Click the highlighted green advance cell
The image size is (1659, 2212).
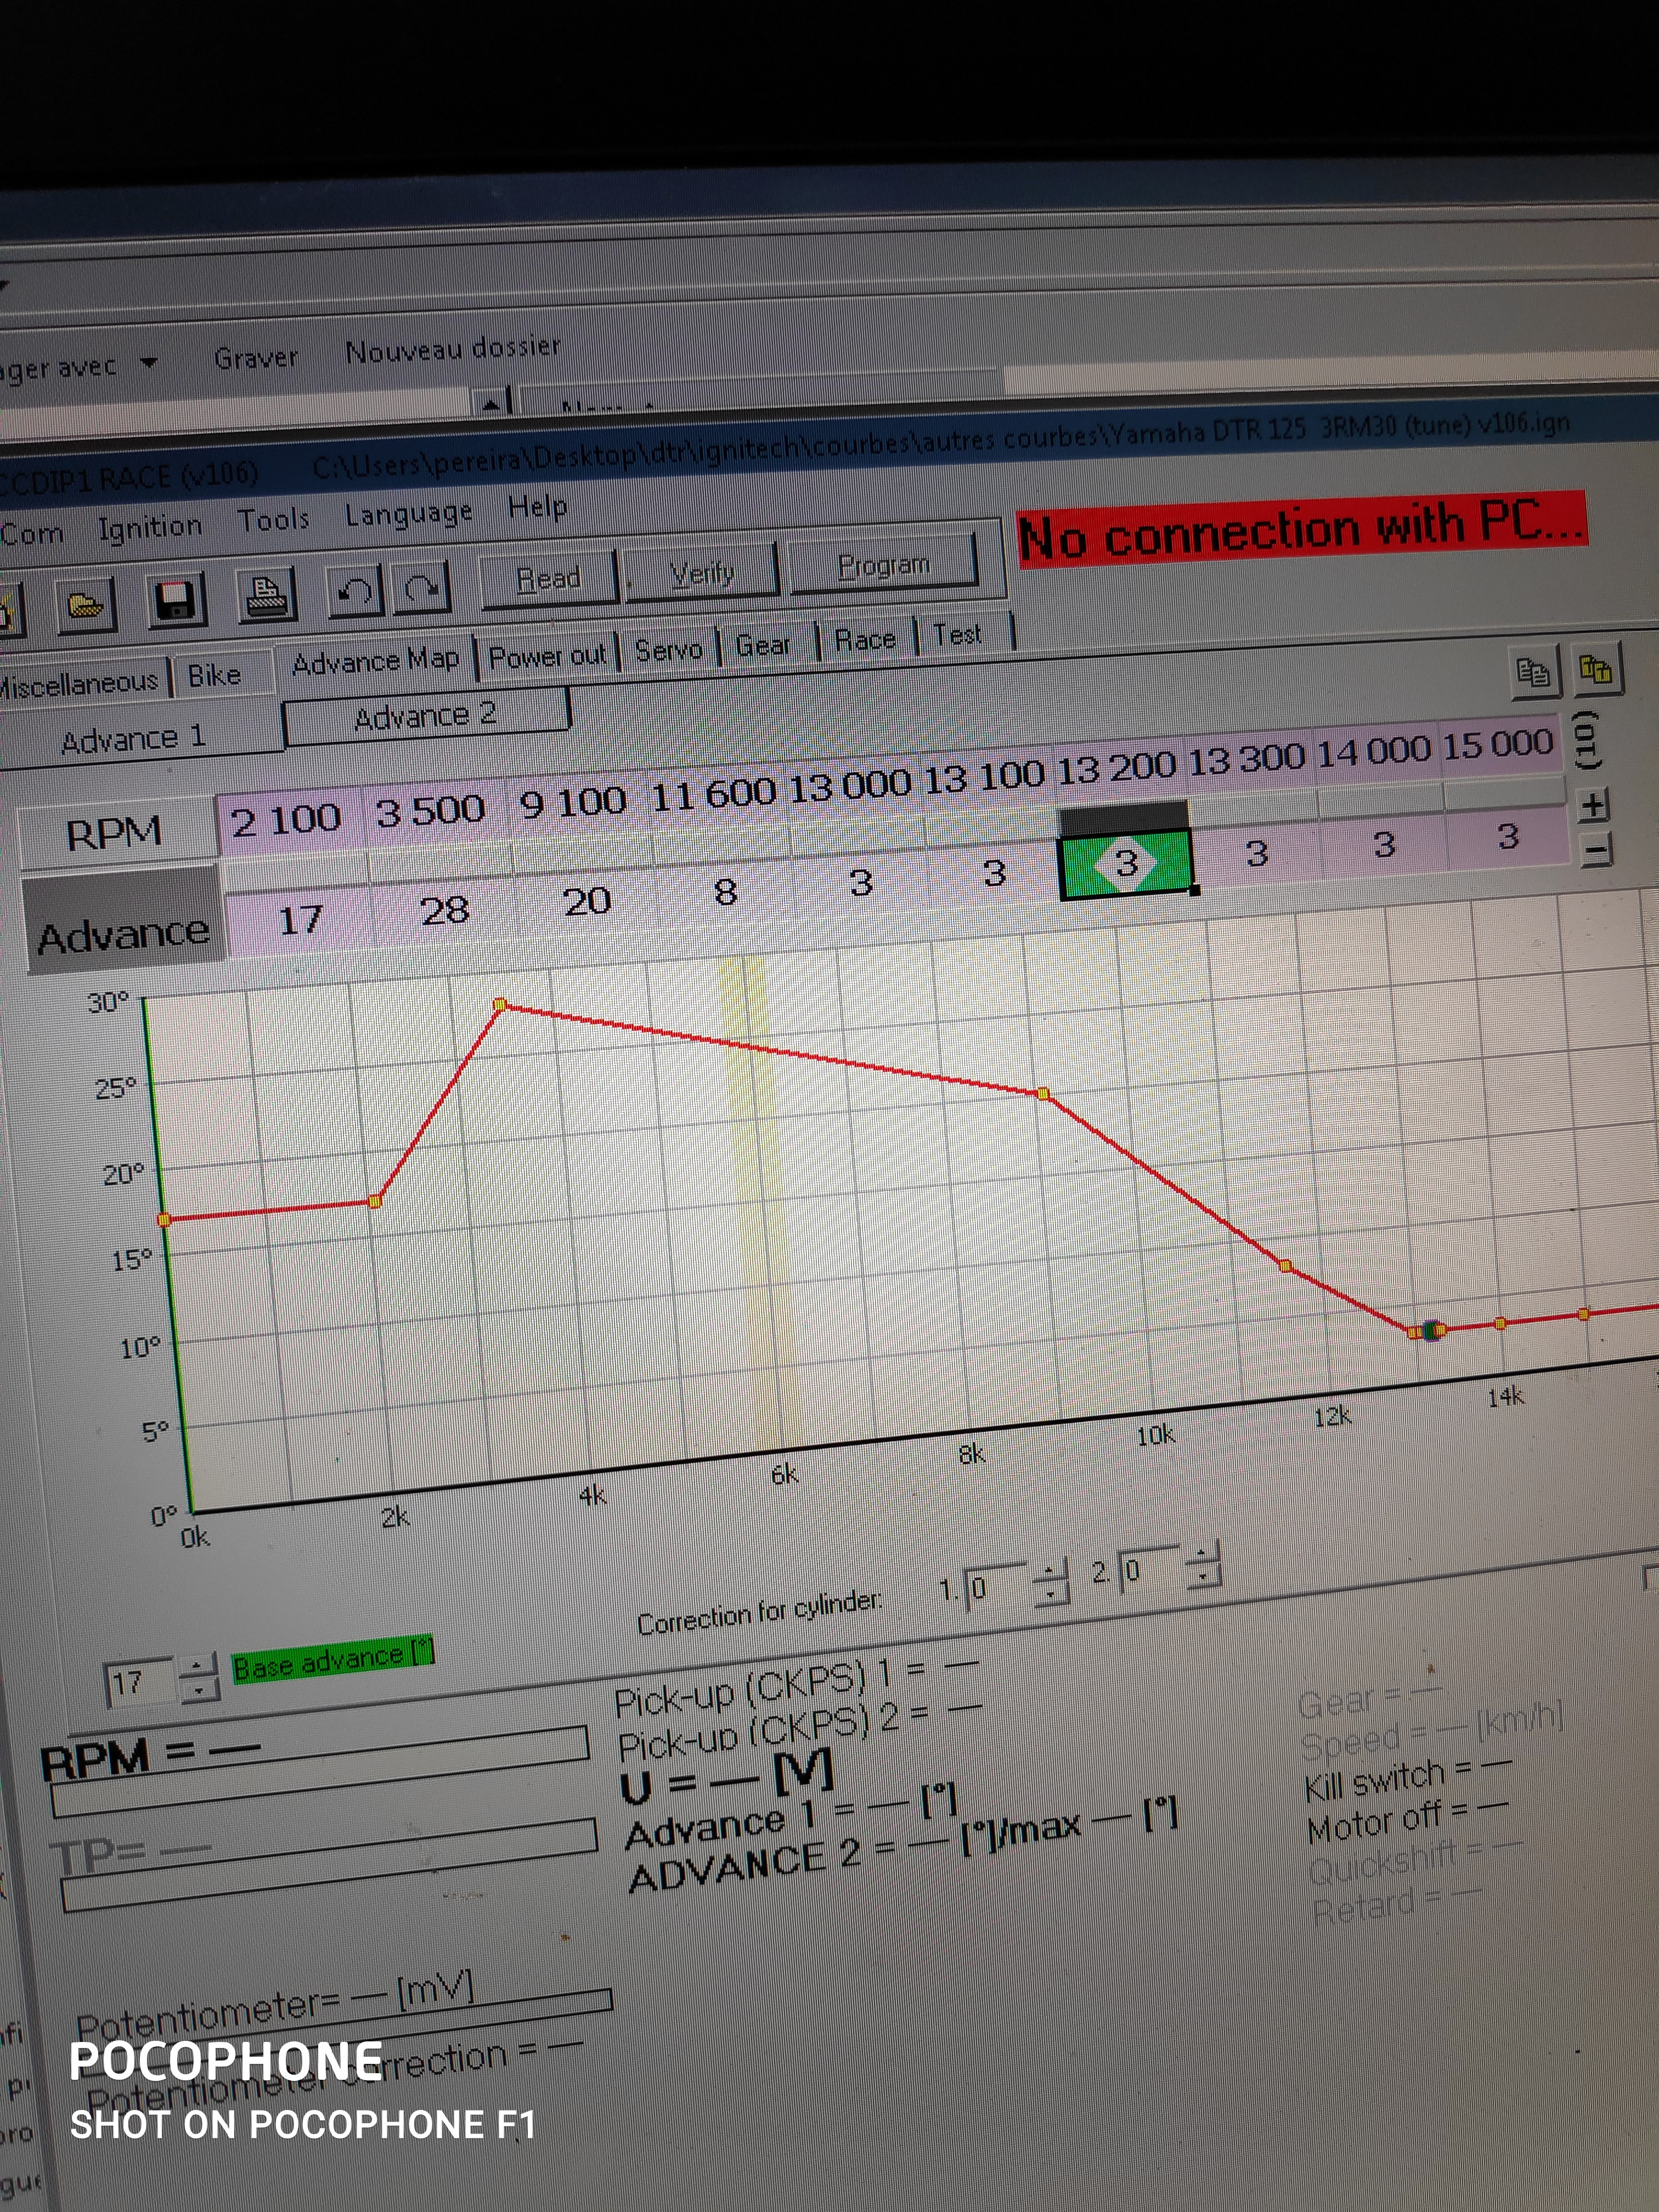click(x=1126, y=863)
